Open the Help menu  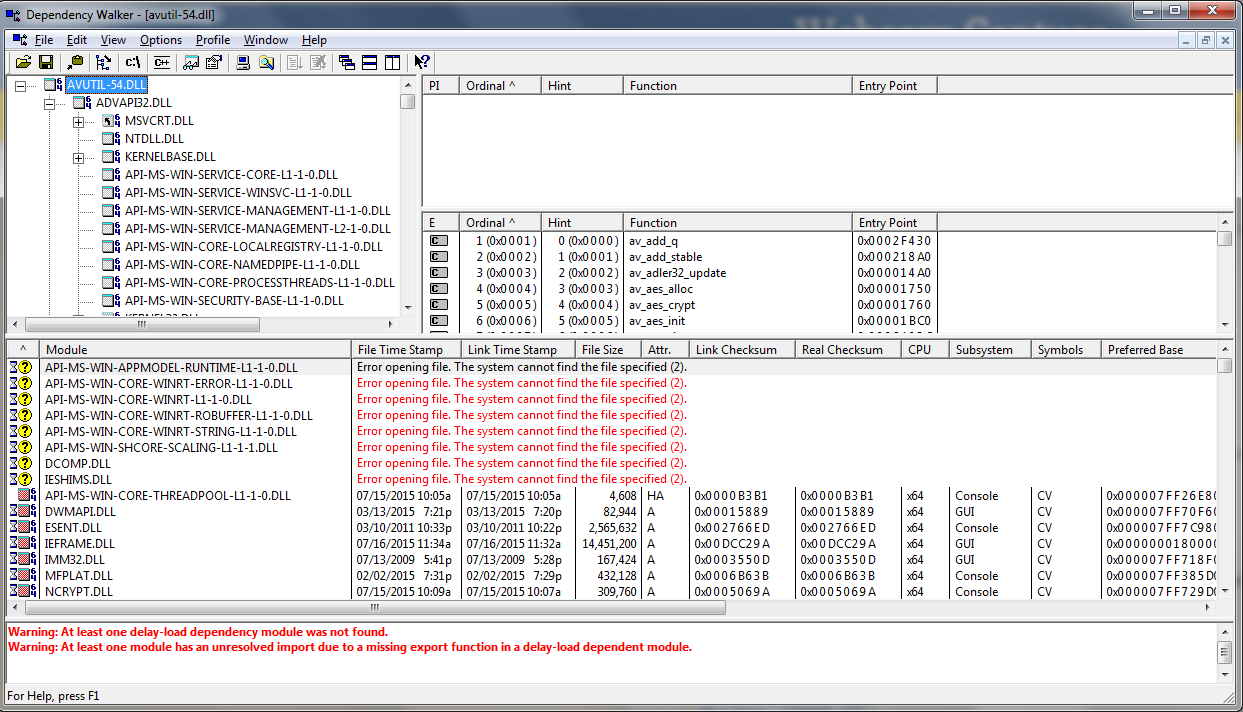tap(314, 40)
